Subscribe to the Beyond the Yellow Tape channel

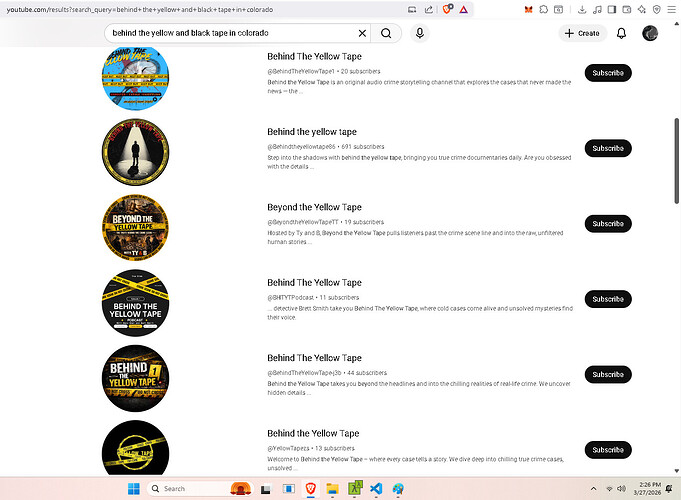[x=607, y=223]
